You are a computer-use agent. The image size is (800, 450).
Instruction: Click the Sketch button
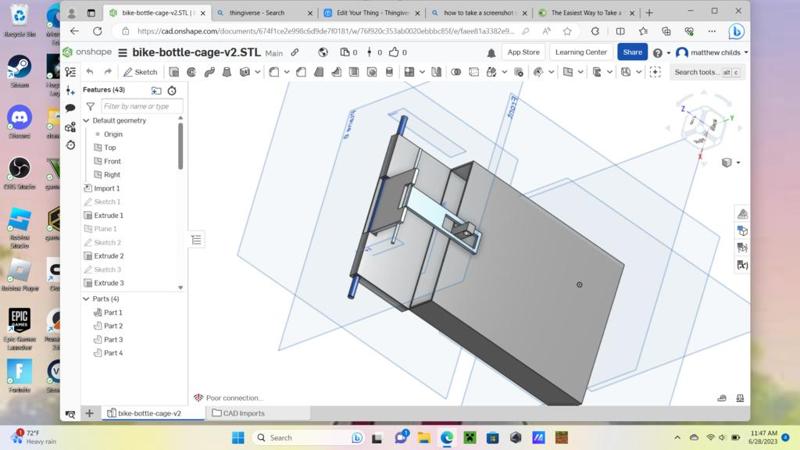click(140, 72)
